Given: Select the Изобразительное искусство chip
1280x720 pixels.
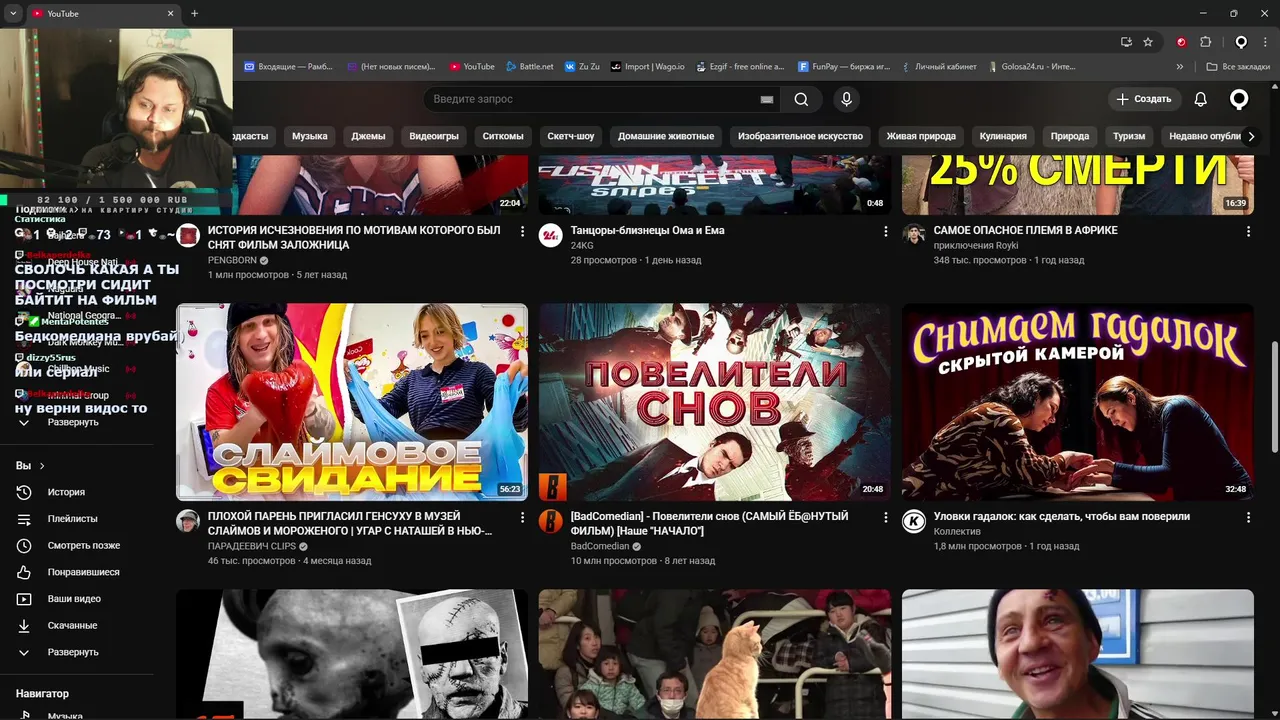Looking at the screenshot, I should pyautogui.click(x=800, y=136).
